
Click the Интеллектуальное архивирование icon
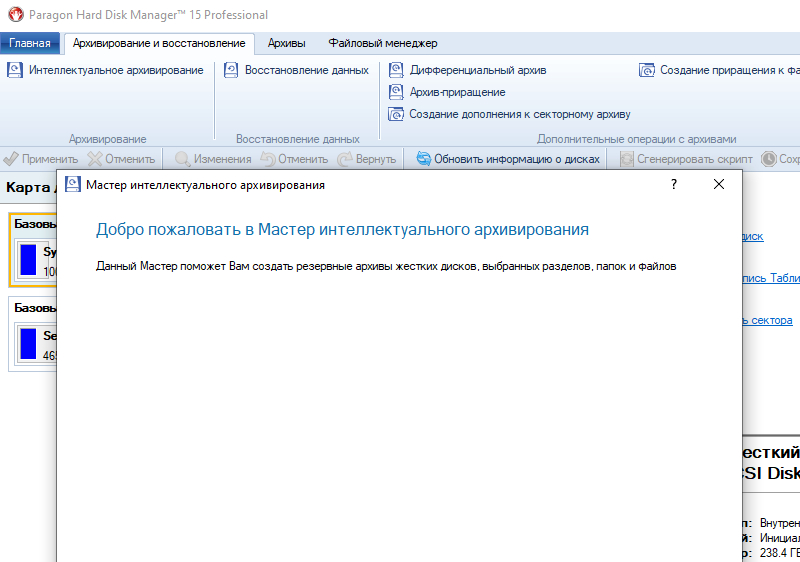[15, 70]
